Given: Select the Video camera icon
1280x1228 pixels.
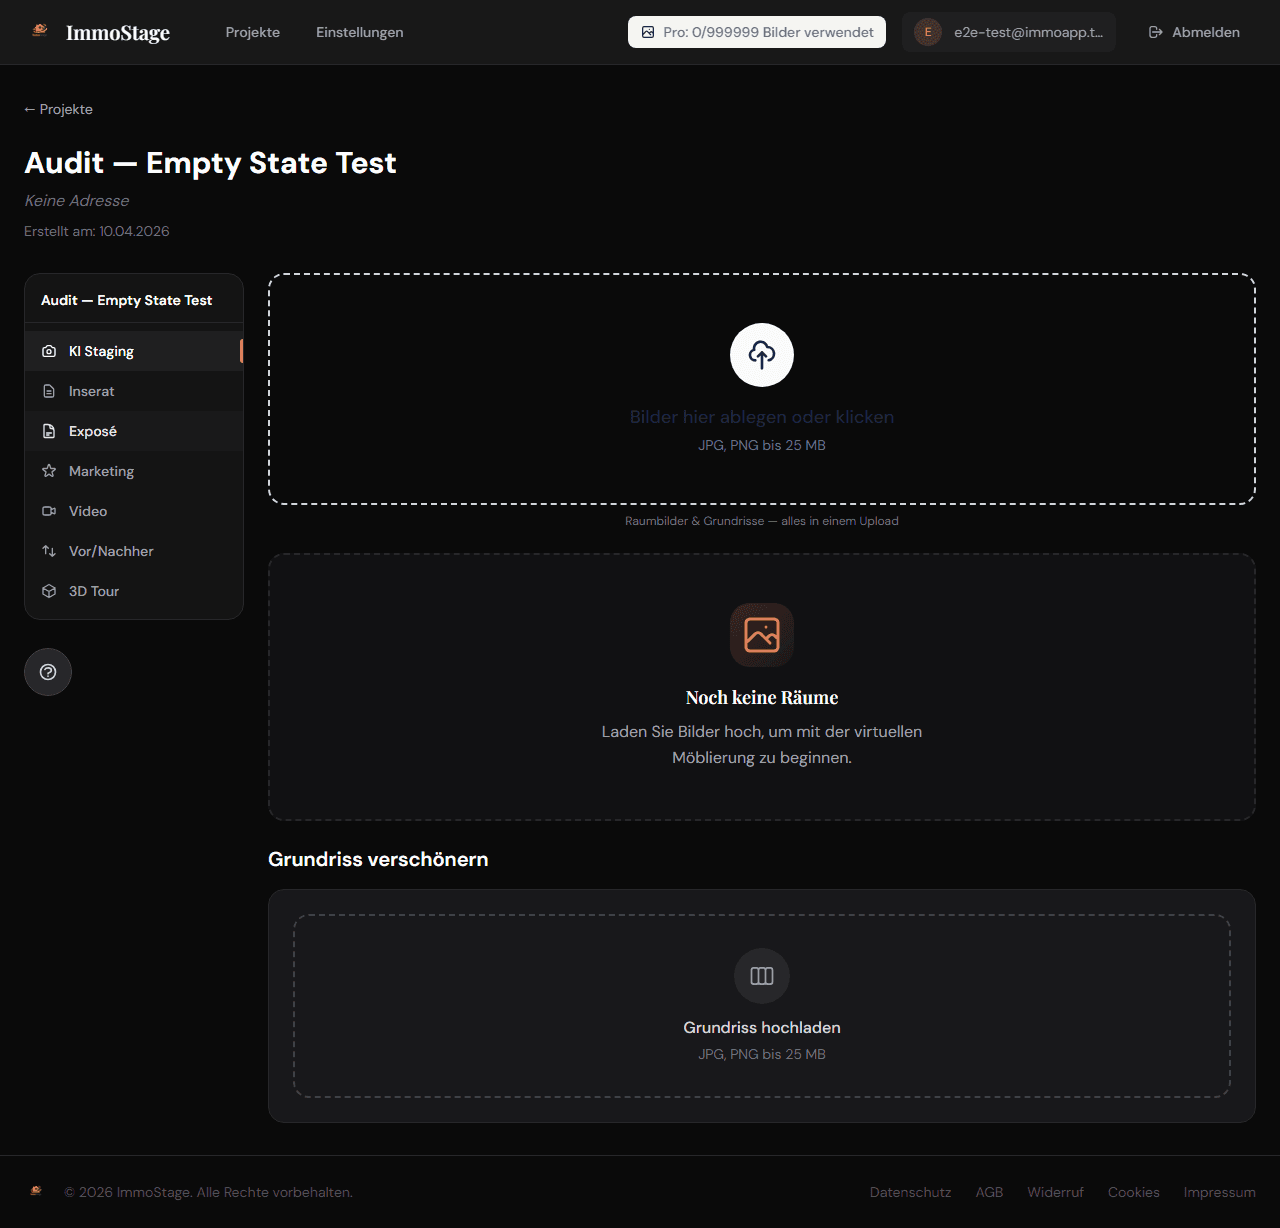Looking at the screenshot, I should tap(48, 511).
